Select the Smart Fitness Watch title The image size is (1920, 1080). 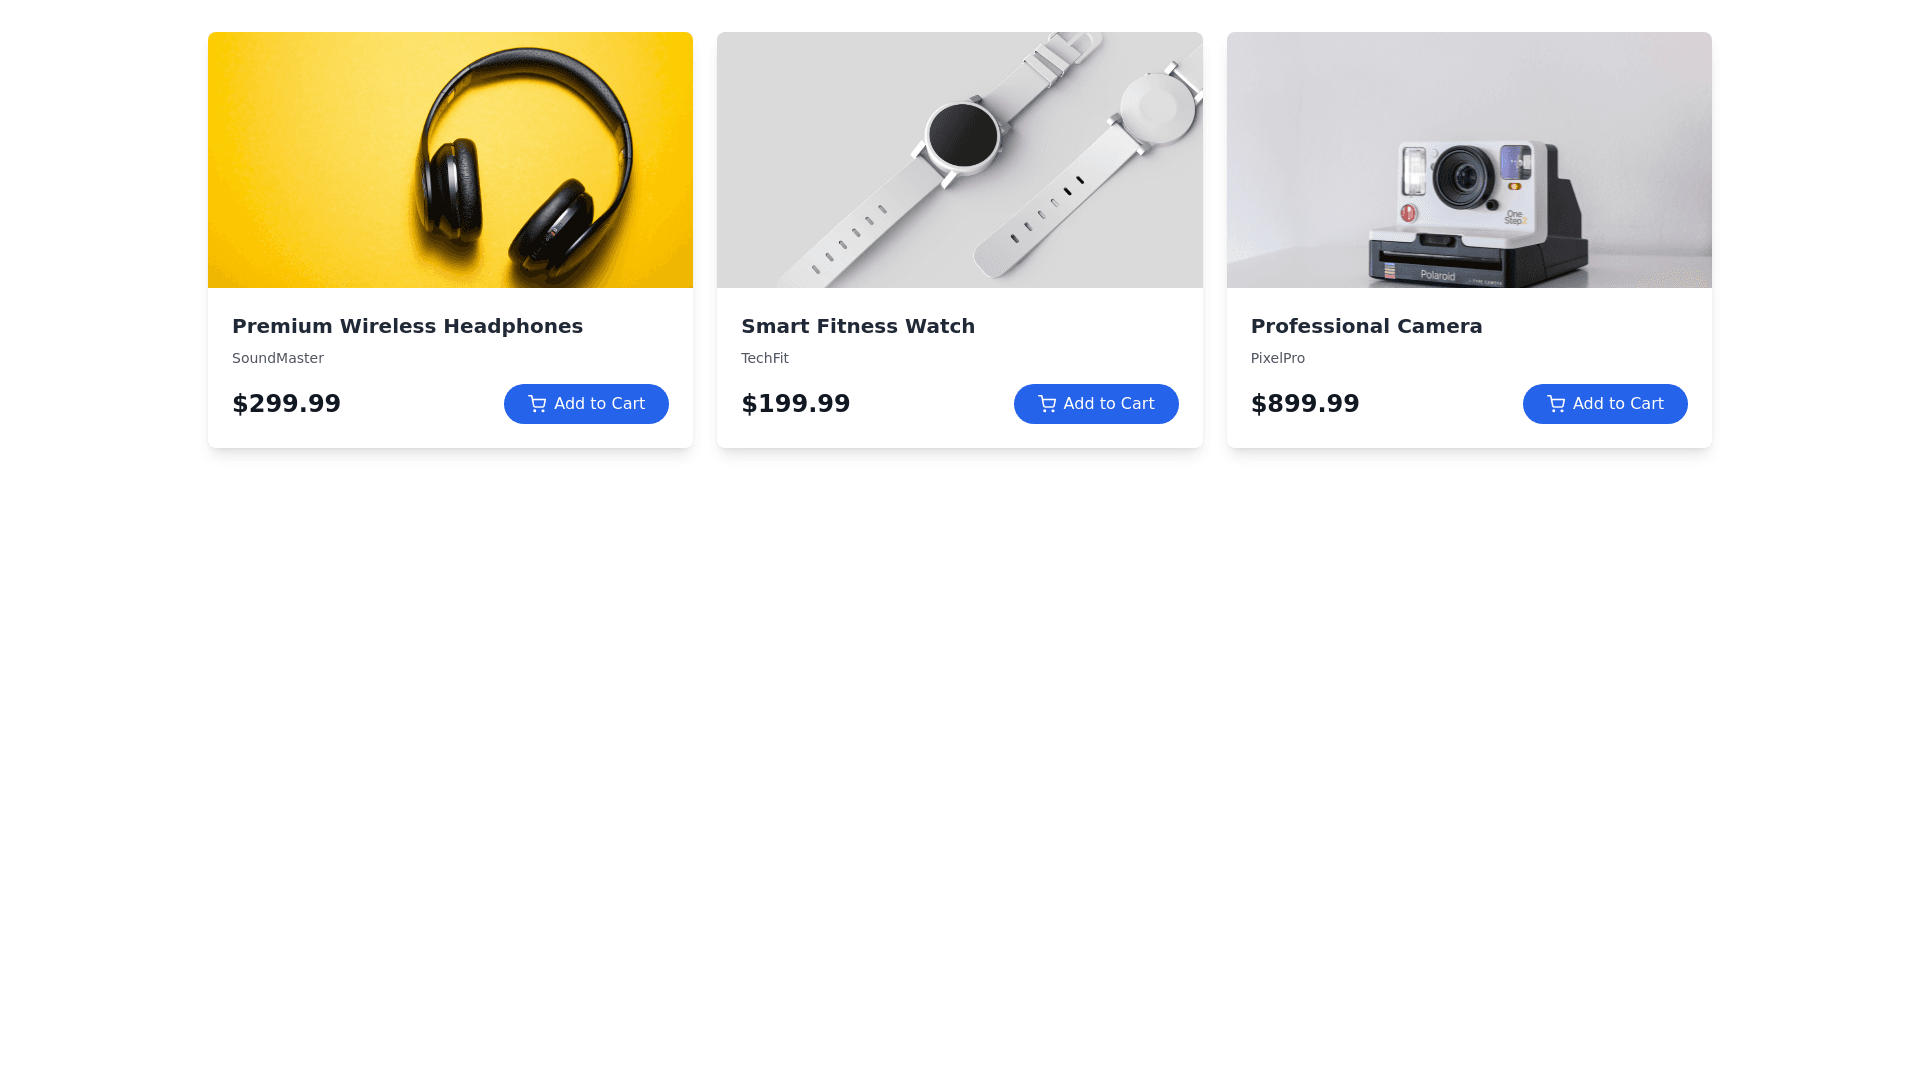click(858, 326)
